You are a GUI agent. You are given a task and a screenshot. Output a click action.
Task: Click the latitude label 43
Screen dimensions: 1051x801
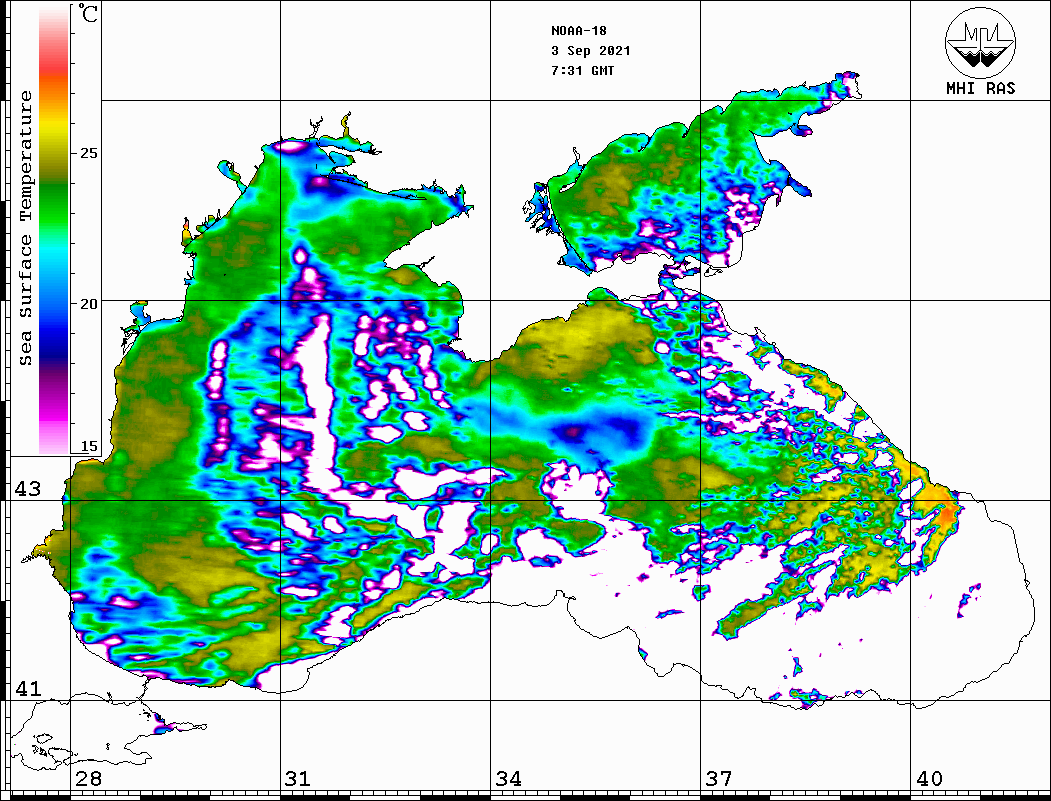28,489
